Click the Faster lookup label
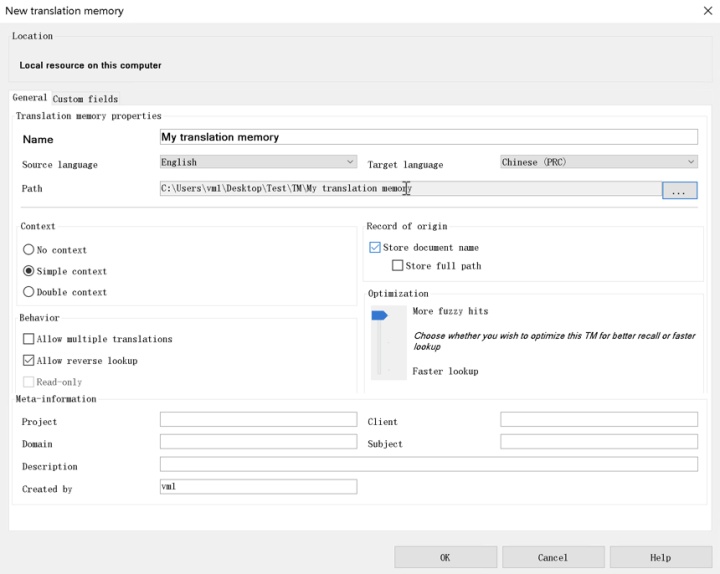The image size is (720, 574). click(445, 371)
